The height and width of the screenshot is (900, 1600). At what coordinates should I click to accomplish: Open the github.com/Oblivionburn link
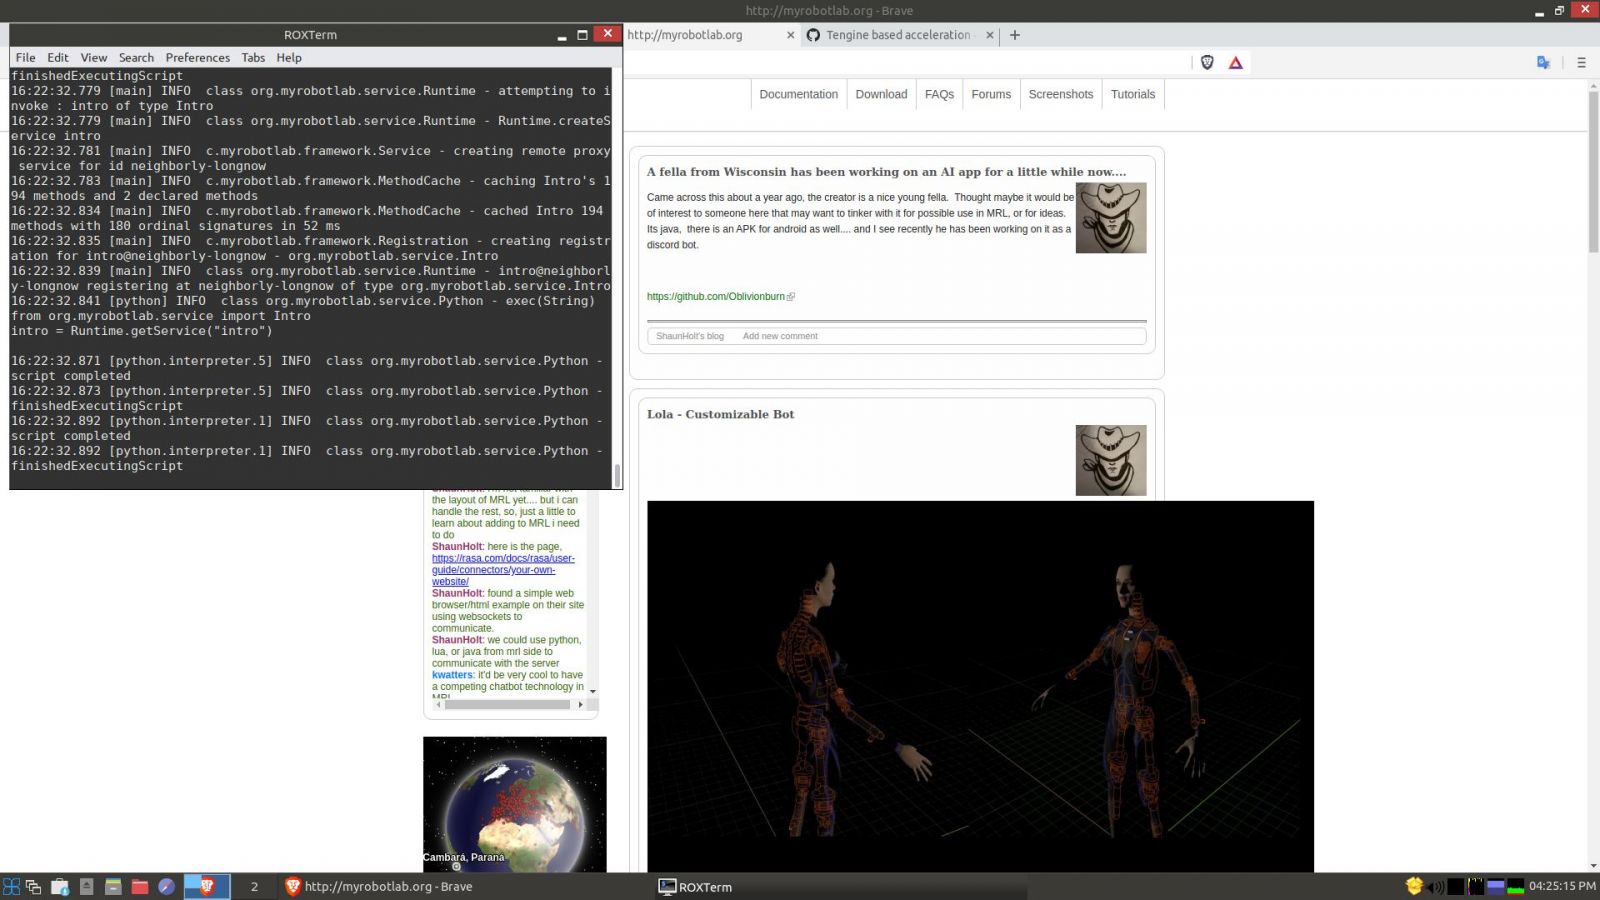(x=716, y=297)
